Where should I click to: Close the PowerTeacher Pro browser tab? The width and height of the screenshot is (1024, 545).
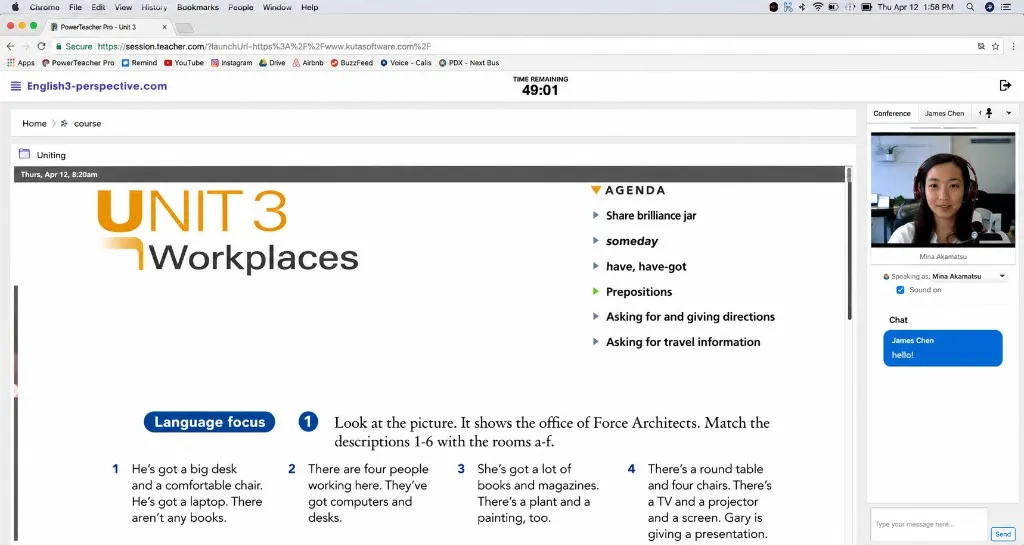pyautogui.click(x=165, y=27)
